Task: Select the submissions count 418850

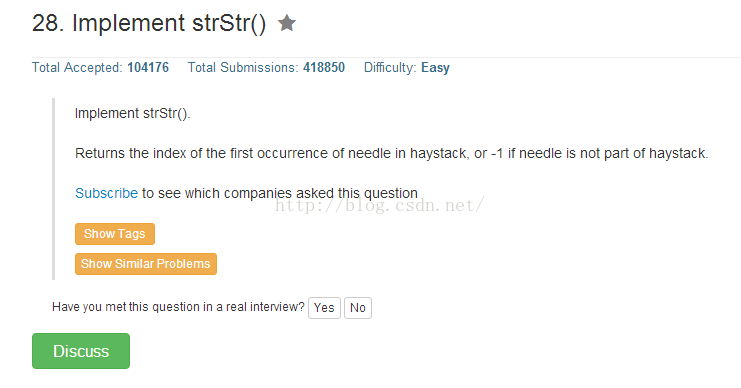Action: pyautogui.click(x=324, y=68)
